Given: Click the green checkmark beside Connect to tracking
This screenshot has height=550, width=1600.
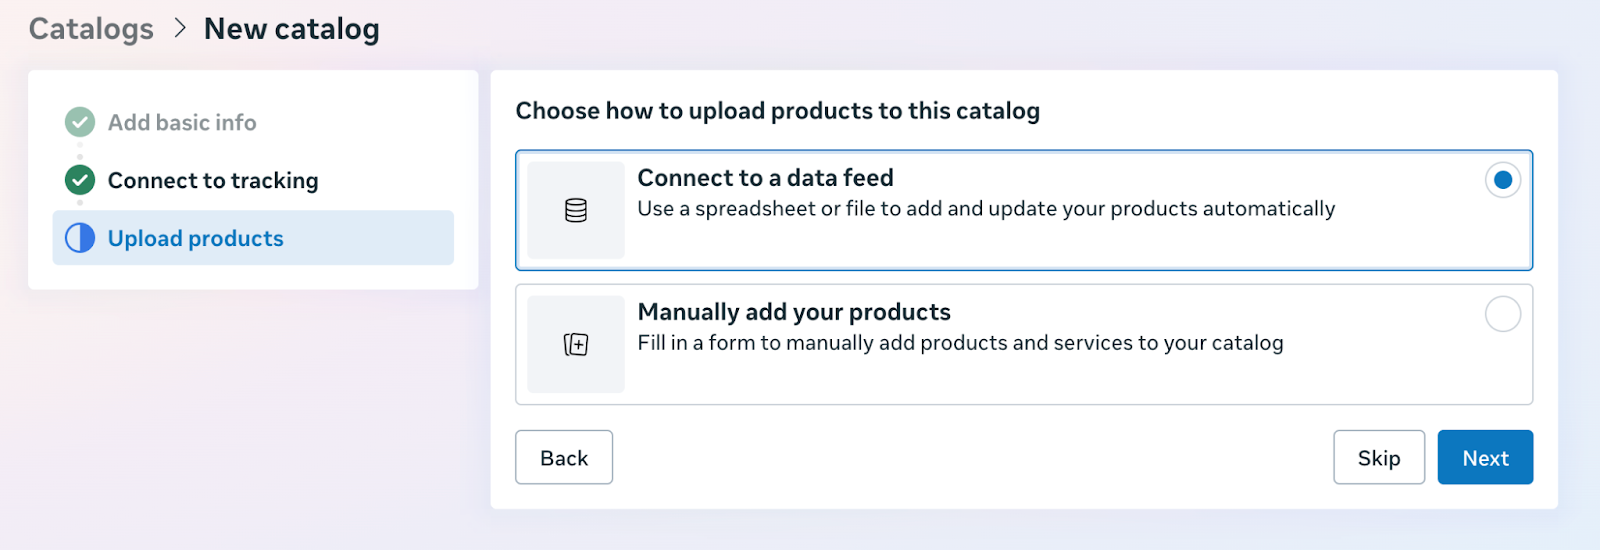Looking at the screenshot, I should [x=80, y=180].
